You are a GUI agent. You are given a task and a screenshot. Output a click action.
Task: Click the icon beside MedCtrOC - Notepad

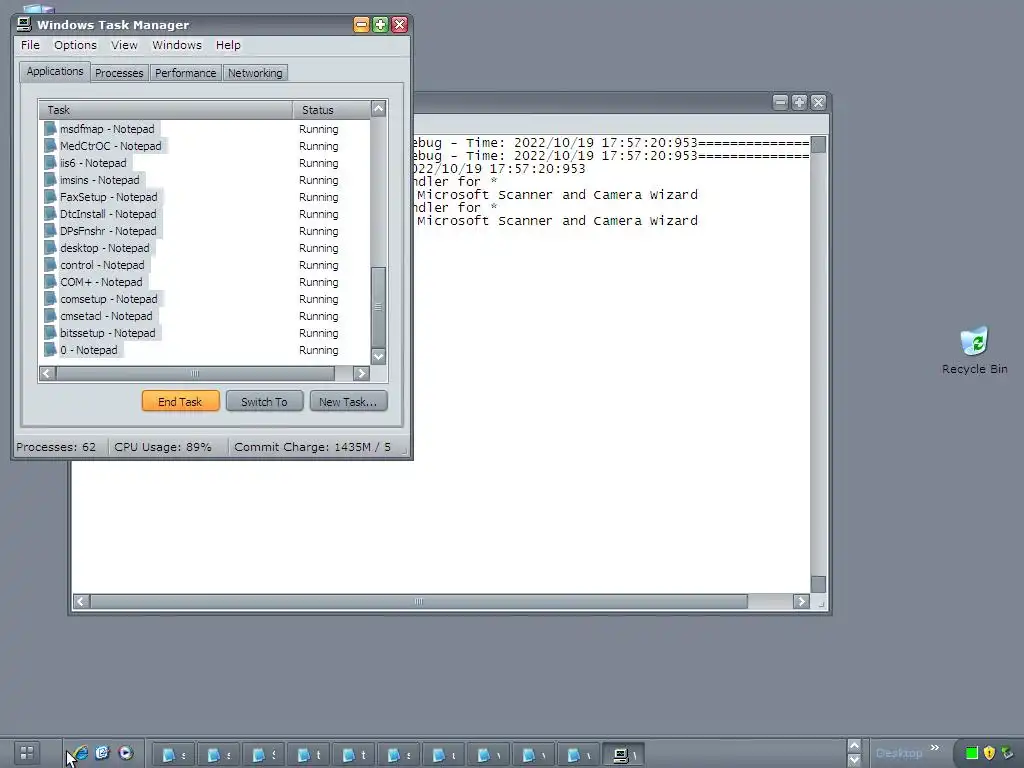(x=50, y=146)
